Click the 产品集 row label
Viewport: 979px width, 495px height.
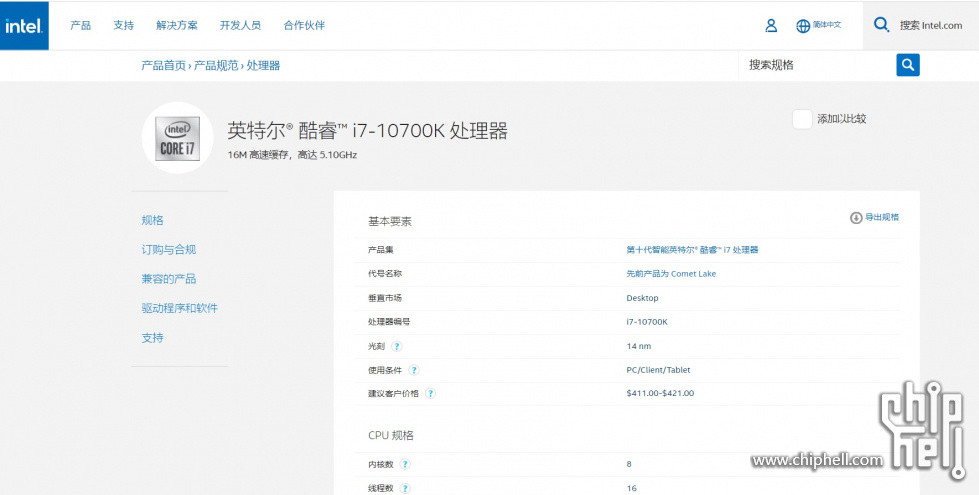click(x=381, y=250)
